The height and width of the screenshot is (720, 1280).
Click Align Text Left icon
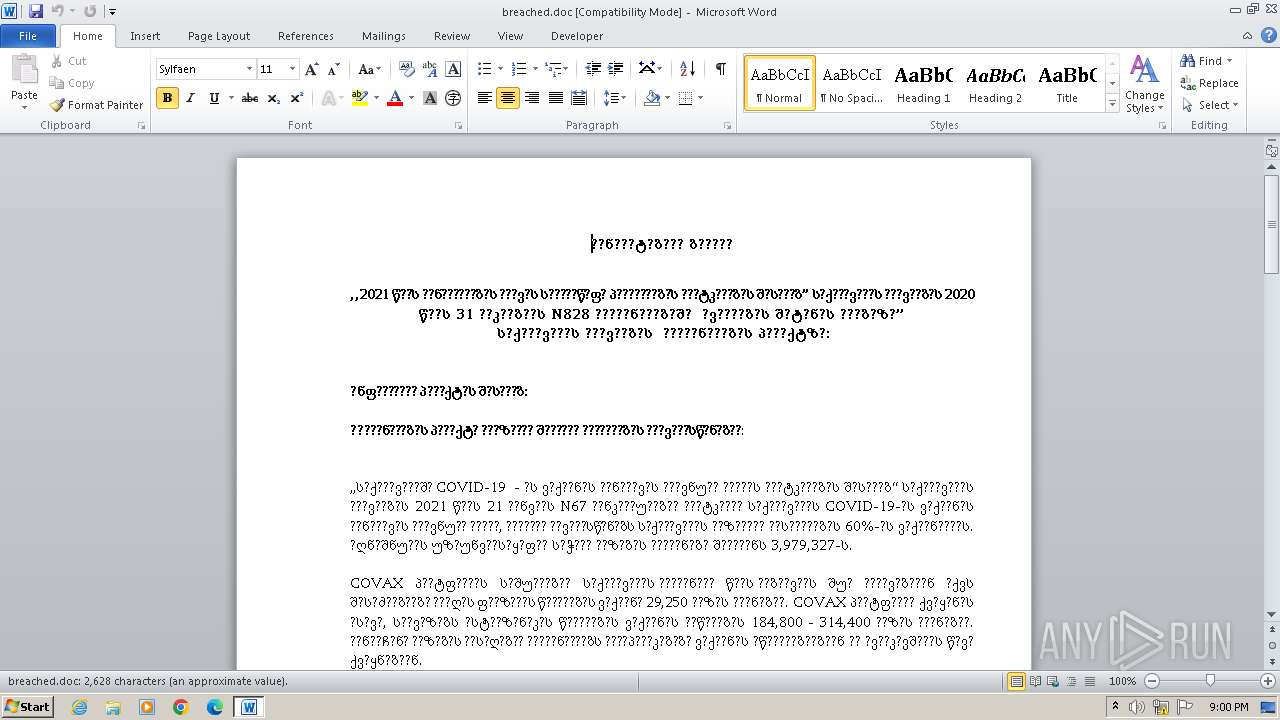tap(485, 98)
